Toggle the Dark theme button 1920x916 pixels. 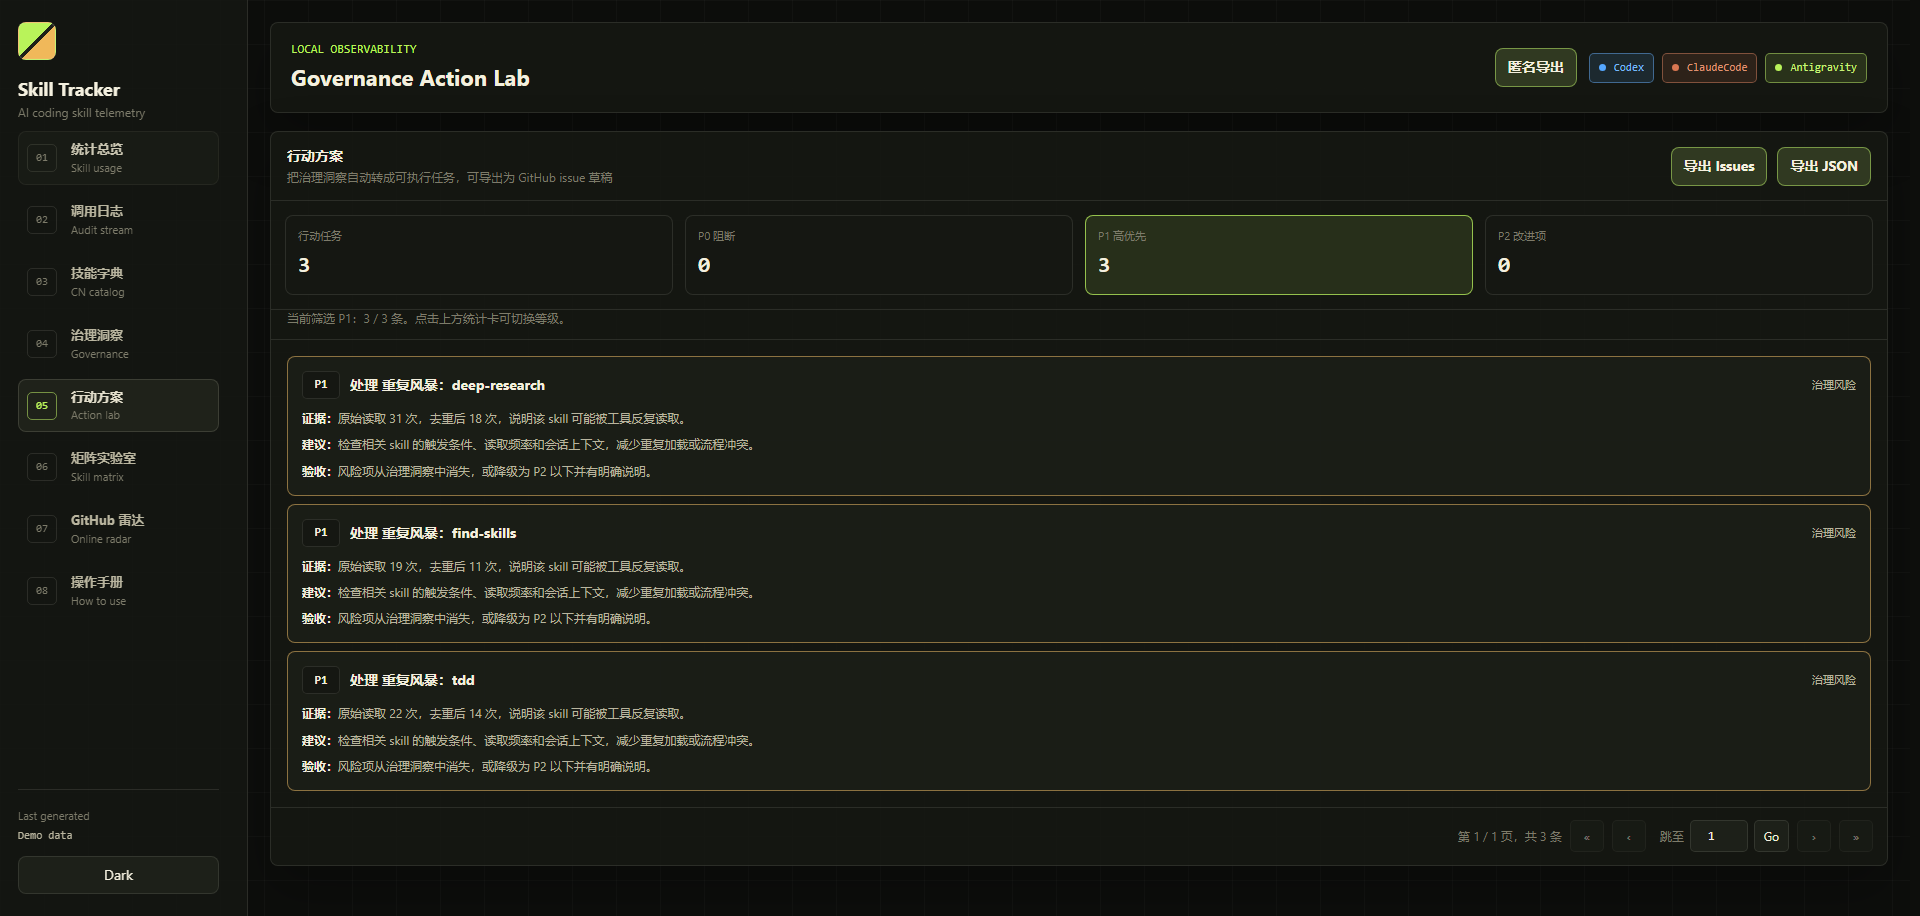click(118, 875)
